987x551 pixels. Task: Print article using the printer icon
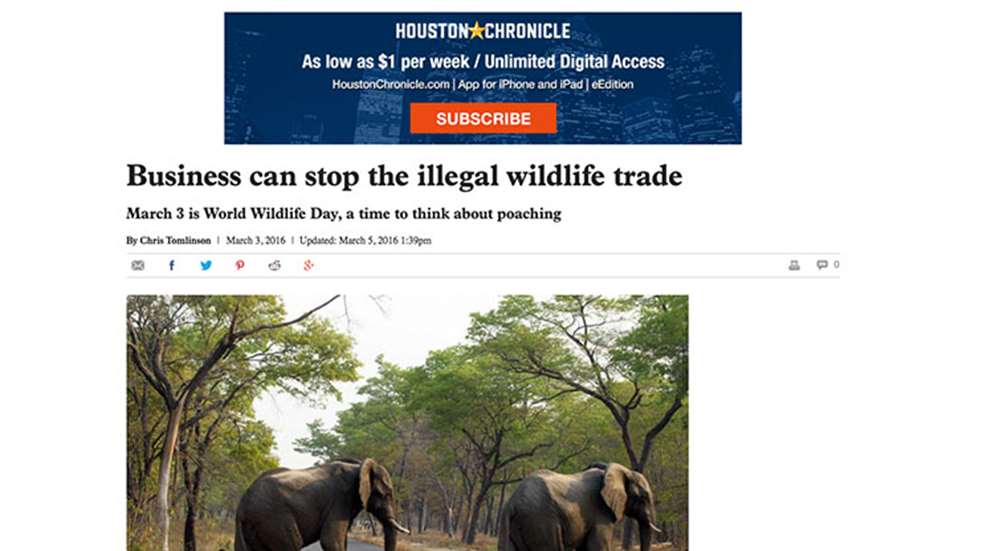[794, 265]
